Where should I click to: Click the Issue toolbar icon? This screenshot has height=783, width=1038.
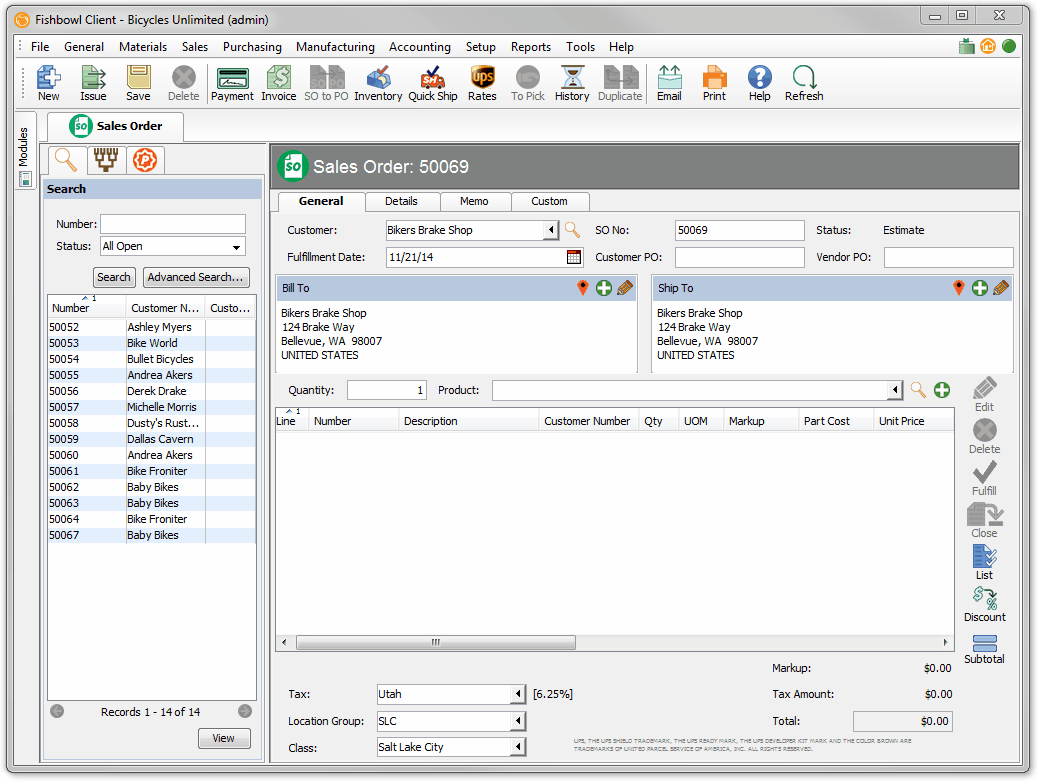[x=93, y=83]
